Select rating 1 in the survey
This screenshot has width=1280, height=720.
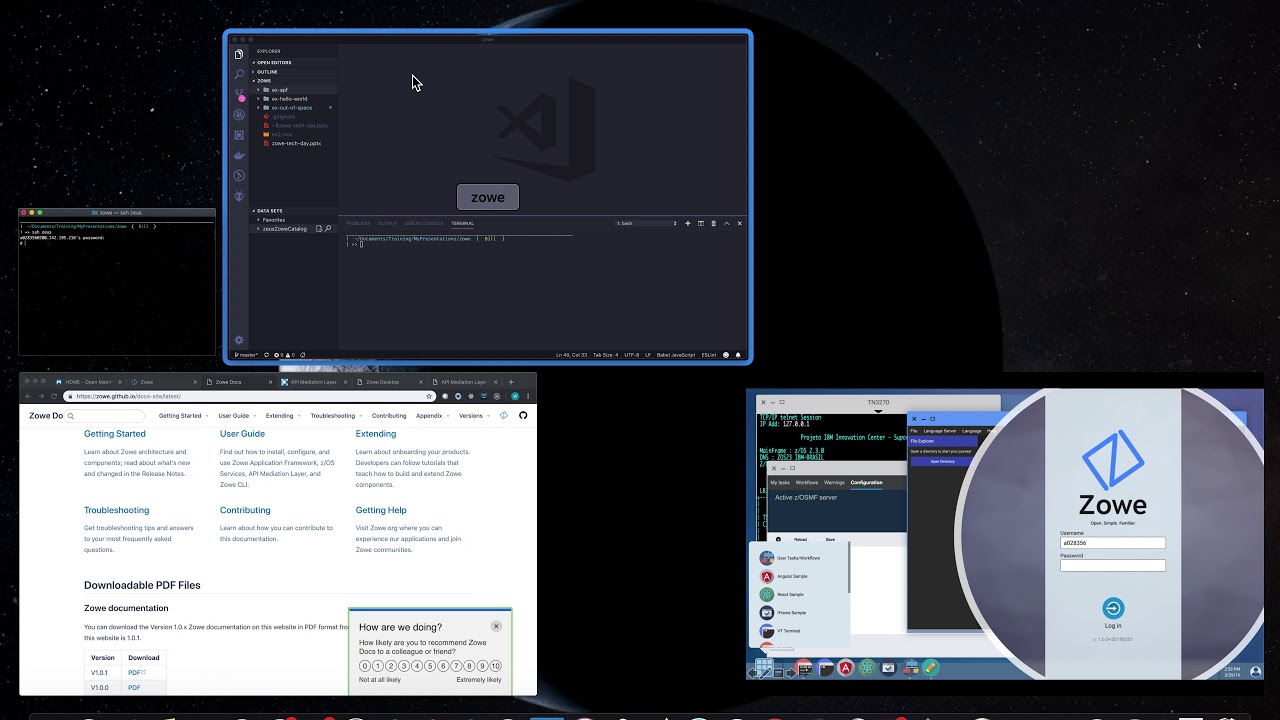[x=378, y=666]
